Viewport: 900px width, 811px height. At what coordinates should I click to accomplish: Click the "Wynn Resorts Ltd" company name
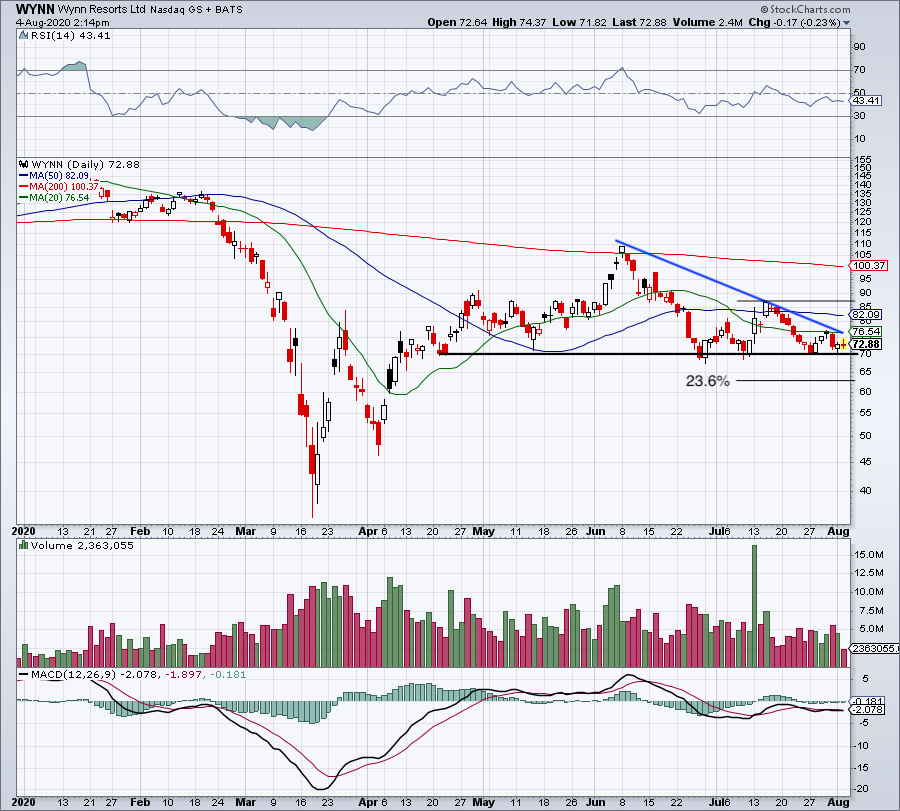point(102,10)
